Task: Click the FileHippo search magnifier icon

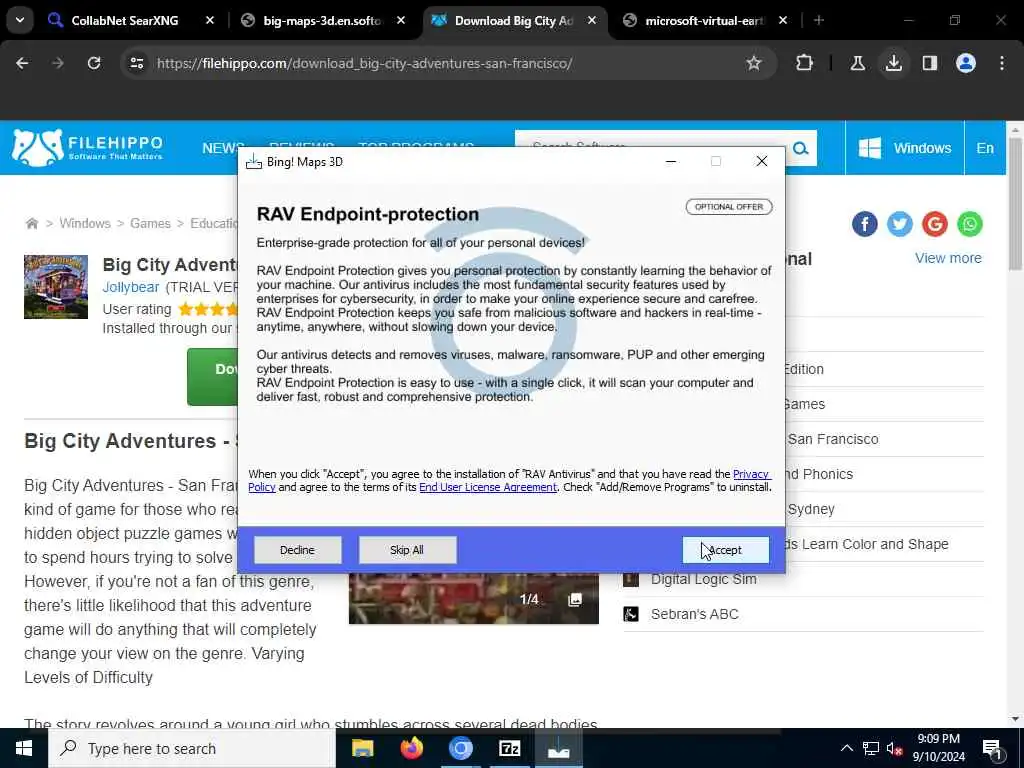Action: coord(801,148)
